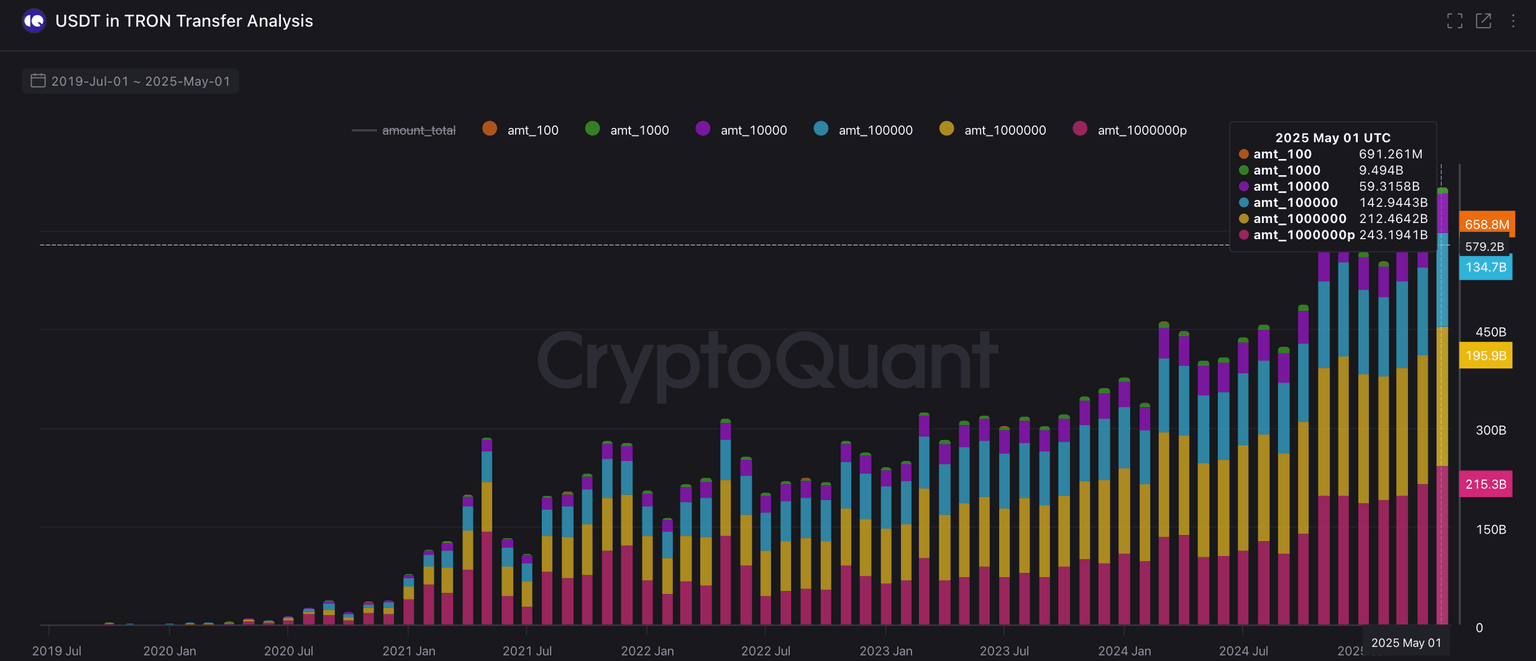Viewport: 1536px width, 661px height.
Task: Enter fullscreen chart view
Action: [x=1455, y=21]
